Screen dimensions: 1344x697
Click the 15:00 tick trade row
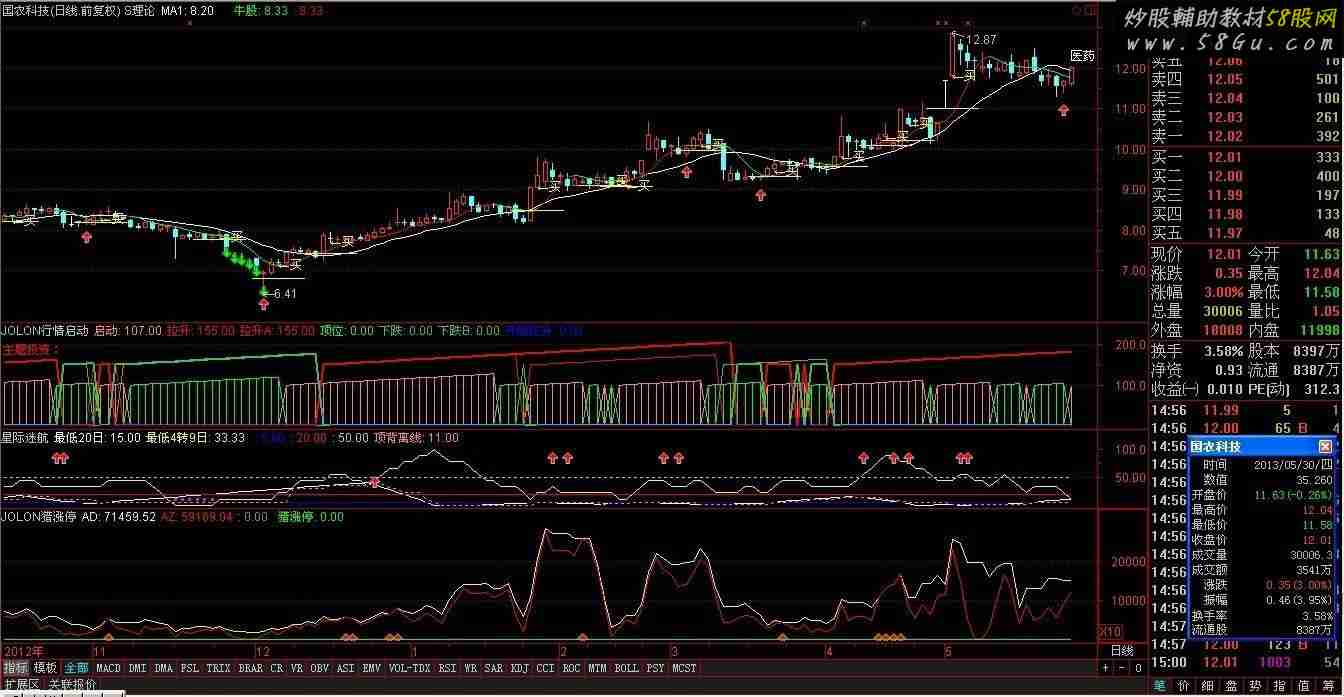(x=1246, y=662)
